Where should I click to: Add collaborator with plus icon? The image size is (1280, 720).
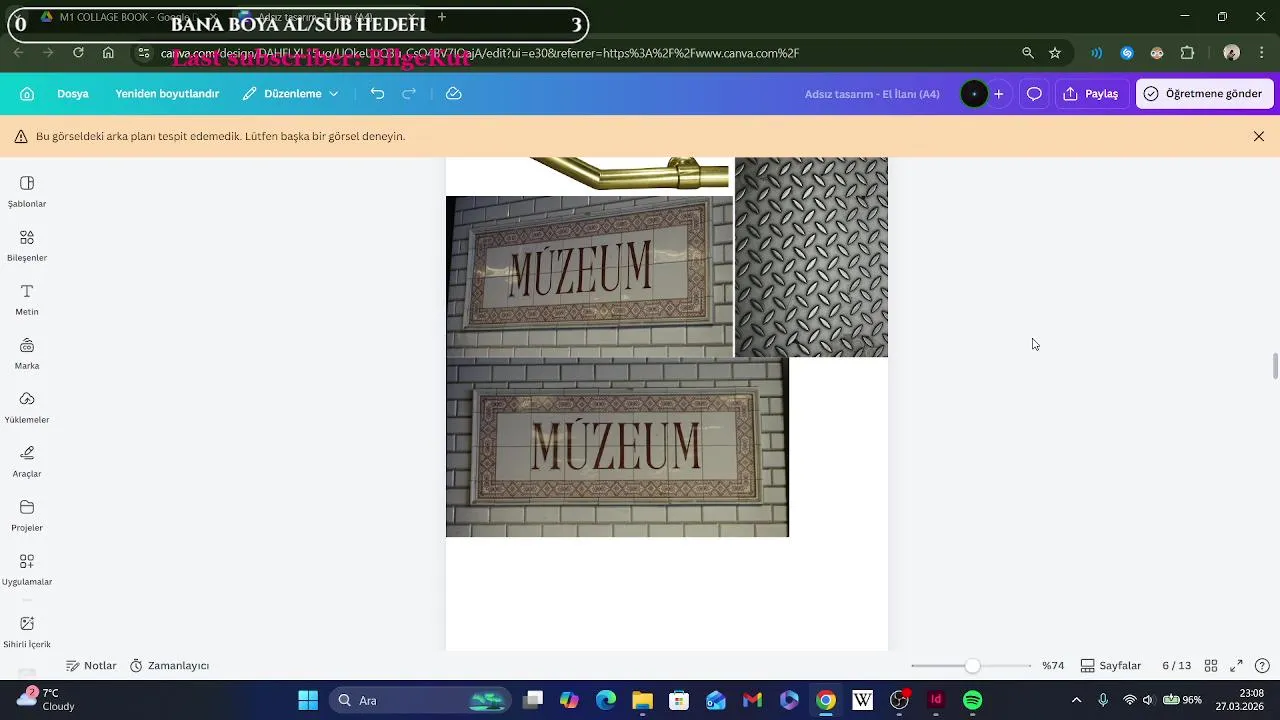(998, 94)
